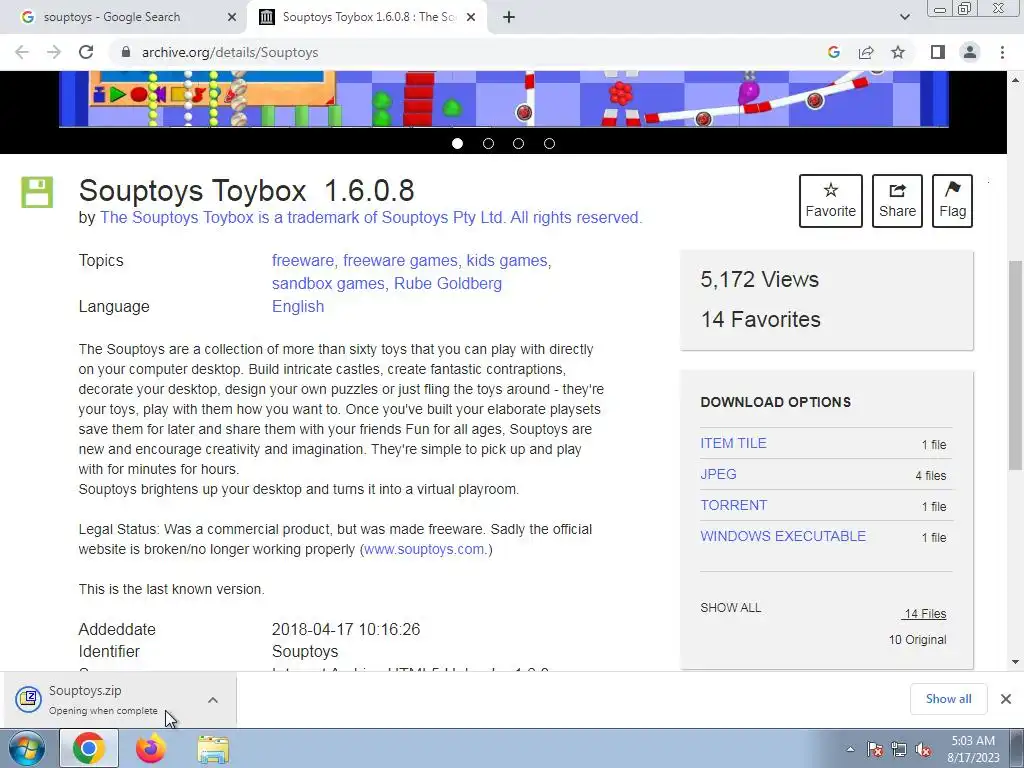The image size is (1024, 768).
Task: Click the browser forward arrow
Action: [x=54, y=52]
